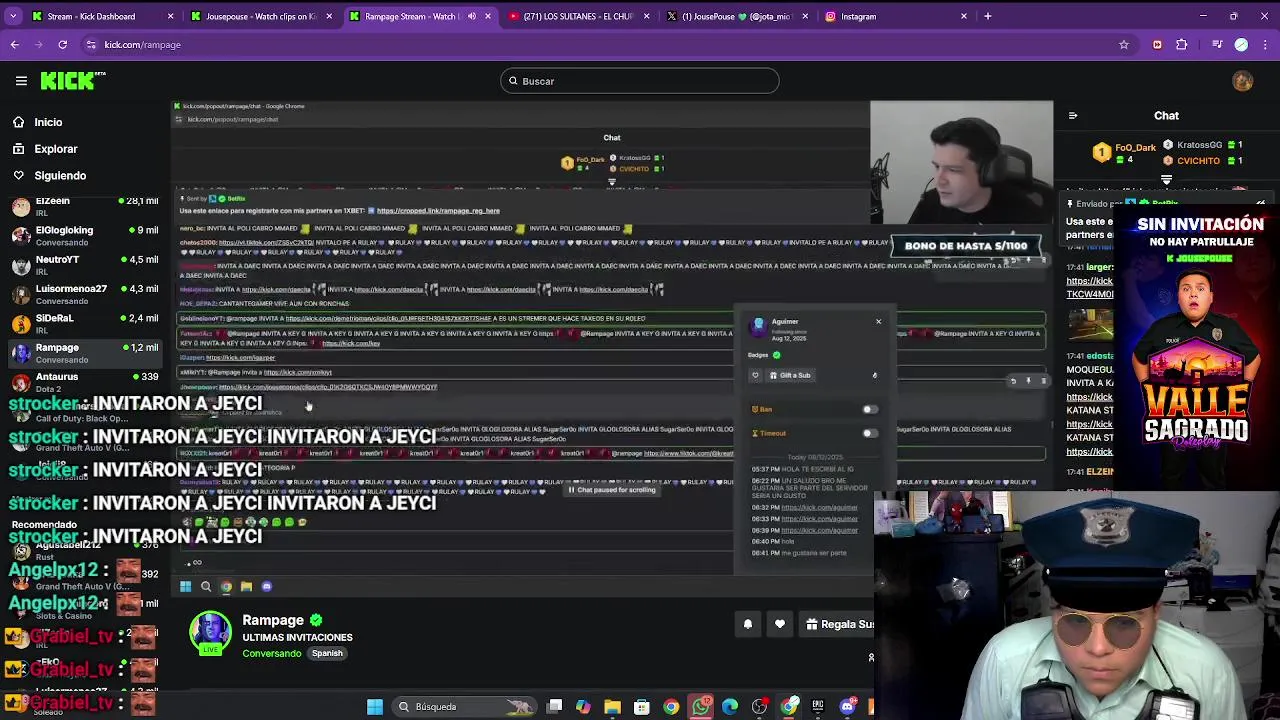Click the delete trash icon on chat message
This screenshot has height=720, width=1280.
click(x=1043, y=381)
